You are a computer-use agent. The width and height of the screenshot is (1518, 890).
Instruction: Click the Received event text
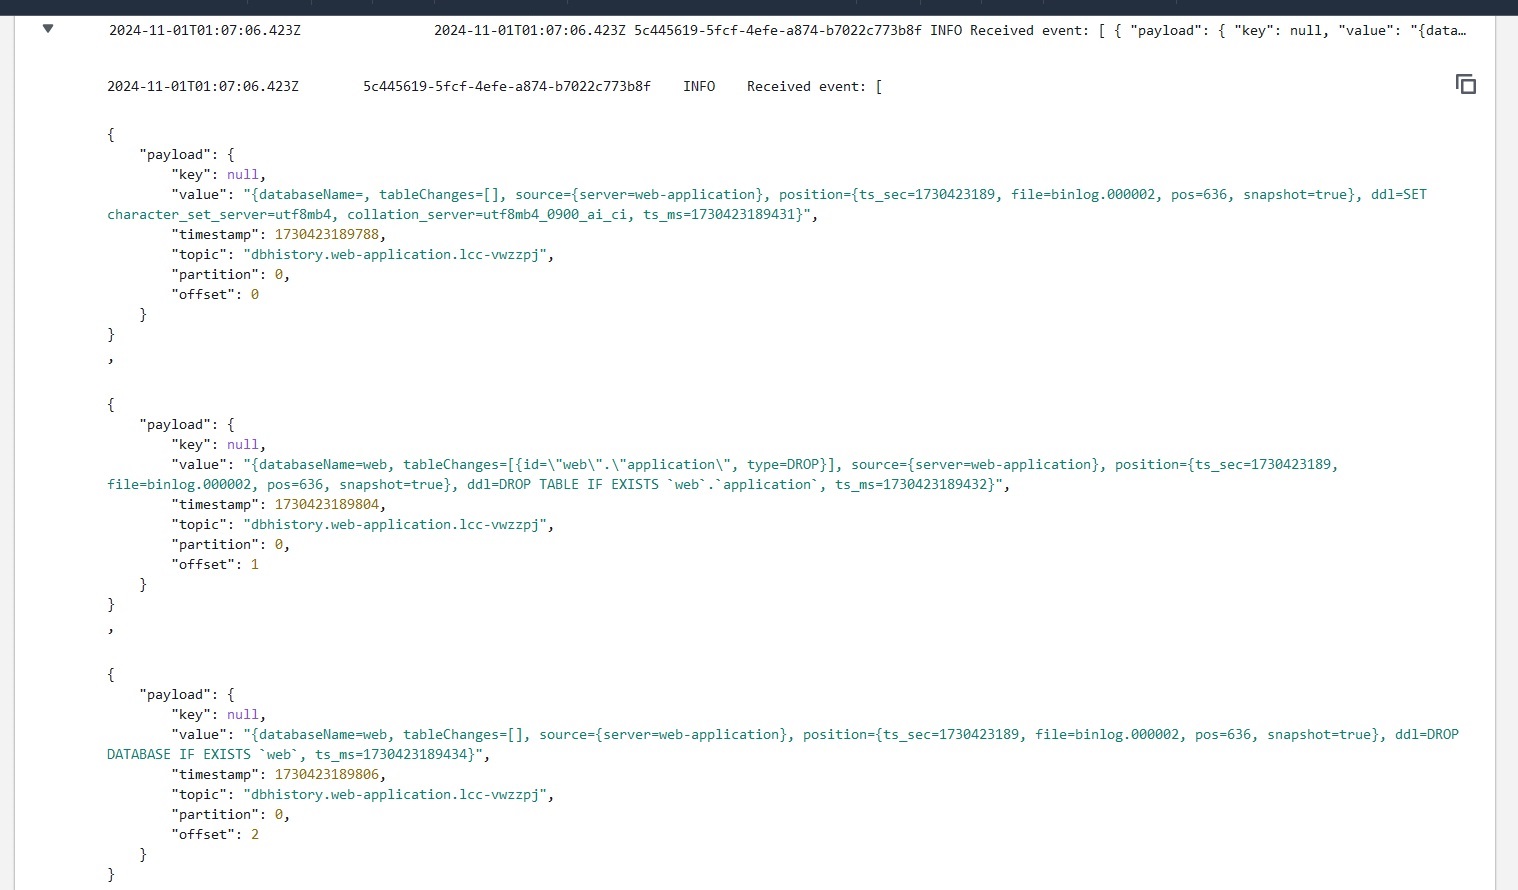(x=806, y=86)
